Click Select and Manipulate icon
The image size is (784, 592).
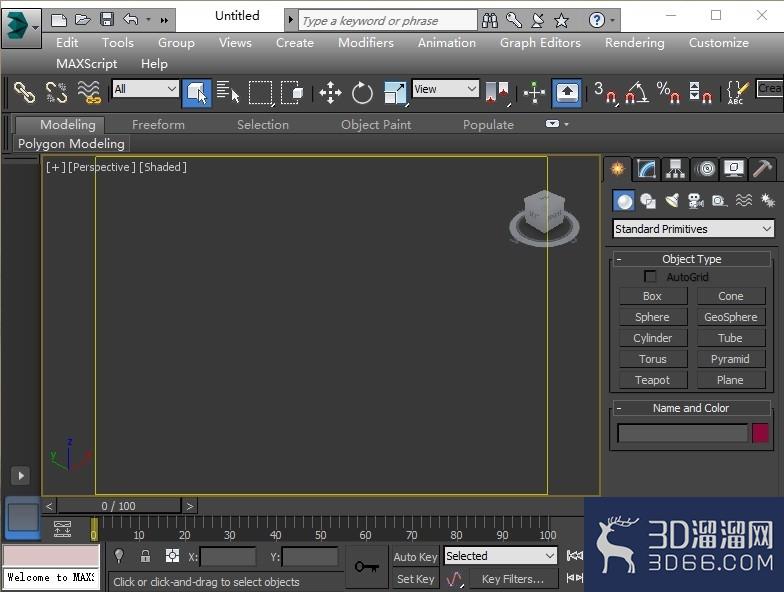[x=534, y=92]
